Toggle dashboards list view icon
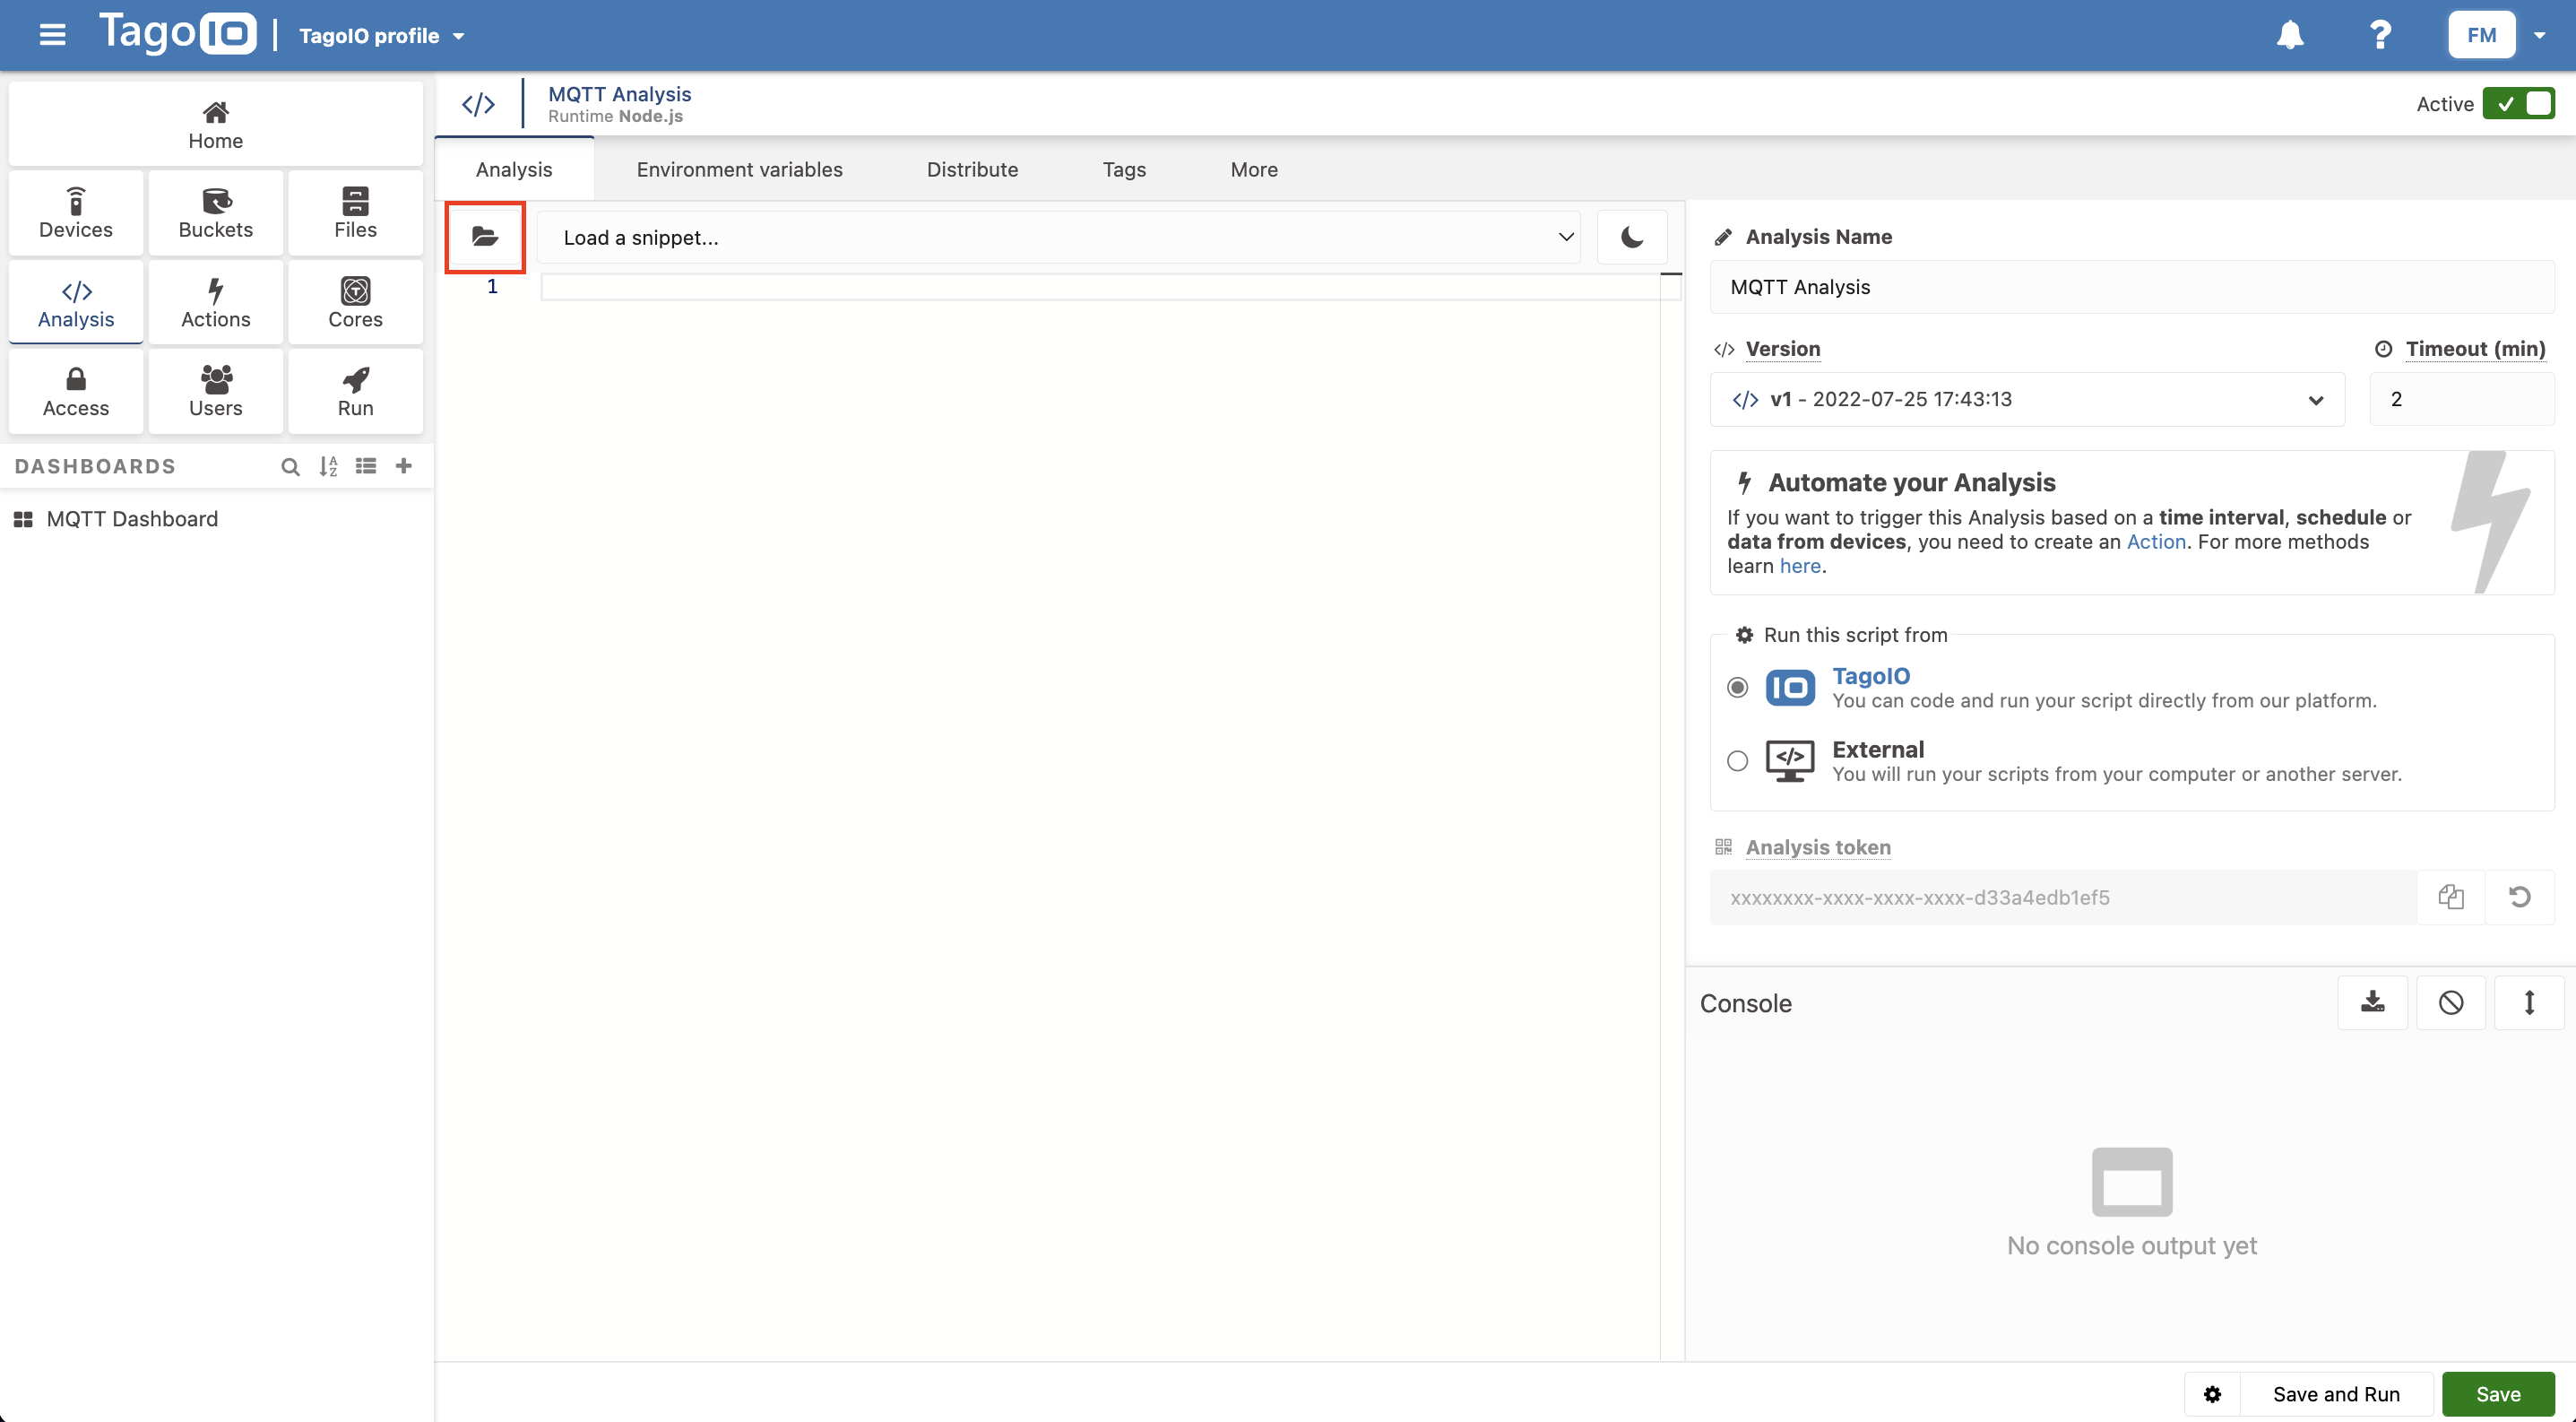Image resolution: width=2576 pixels, height=1422 pixels. coord(366,466)
